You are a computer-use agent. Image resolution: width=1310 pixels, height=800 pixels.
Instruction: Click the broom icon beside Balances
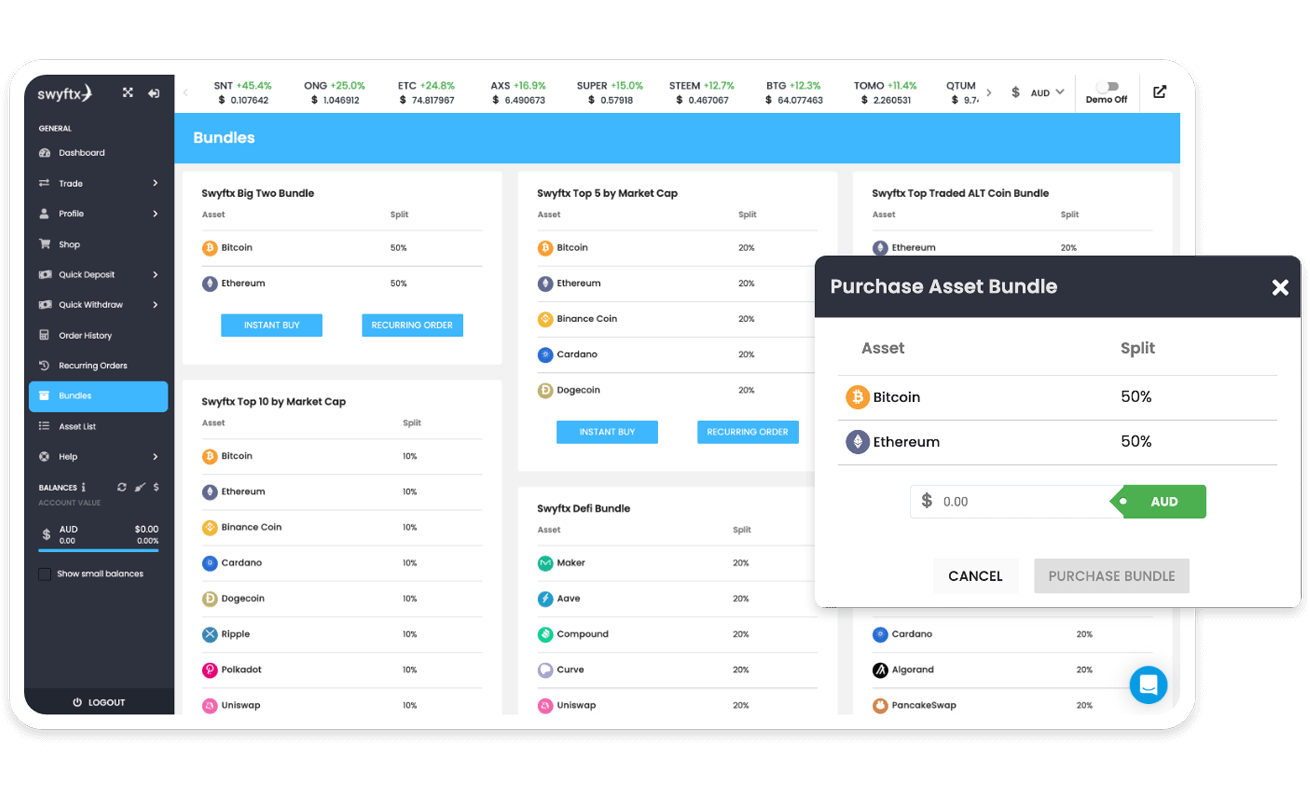click(x=140, y=487)
